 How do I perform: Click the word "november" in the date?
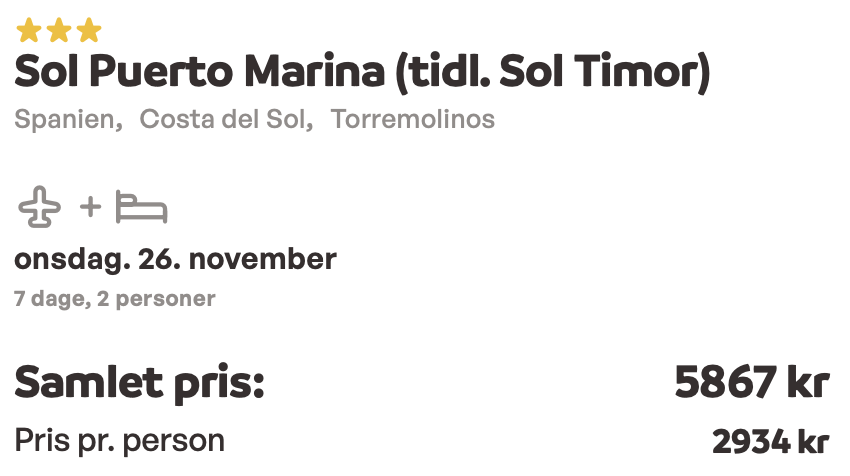262,260
